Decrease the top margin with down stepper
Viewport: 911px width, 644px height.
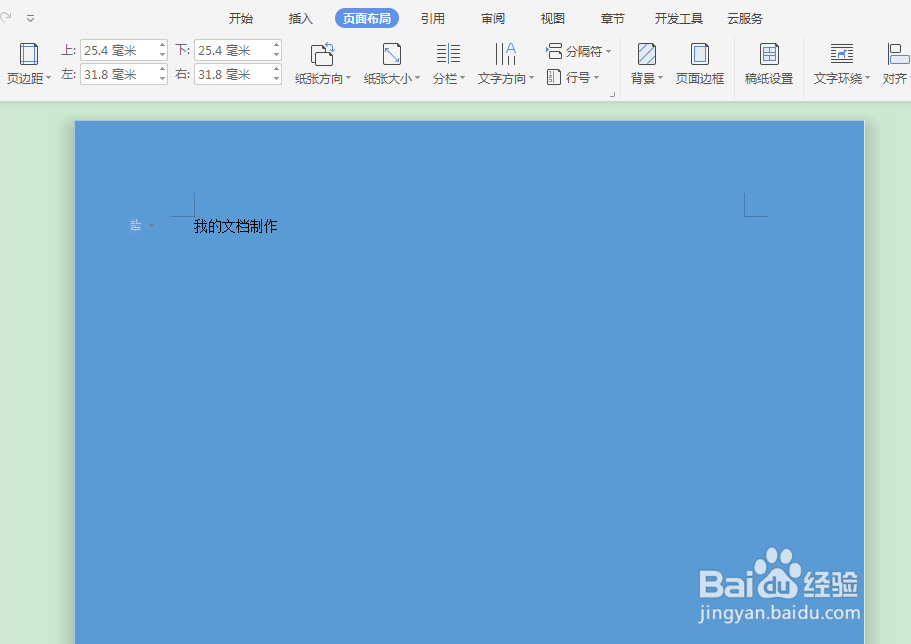pyautogui.click(x=163, y=55)
